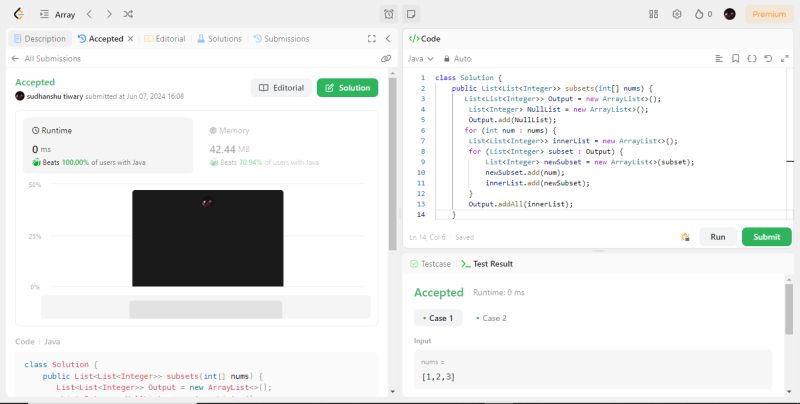Select the Runtime stats card
Image resolution: width=800 pixels, height=404 pixels.
[x=108, y=145]
